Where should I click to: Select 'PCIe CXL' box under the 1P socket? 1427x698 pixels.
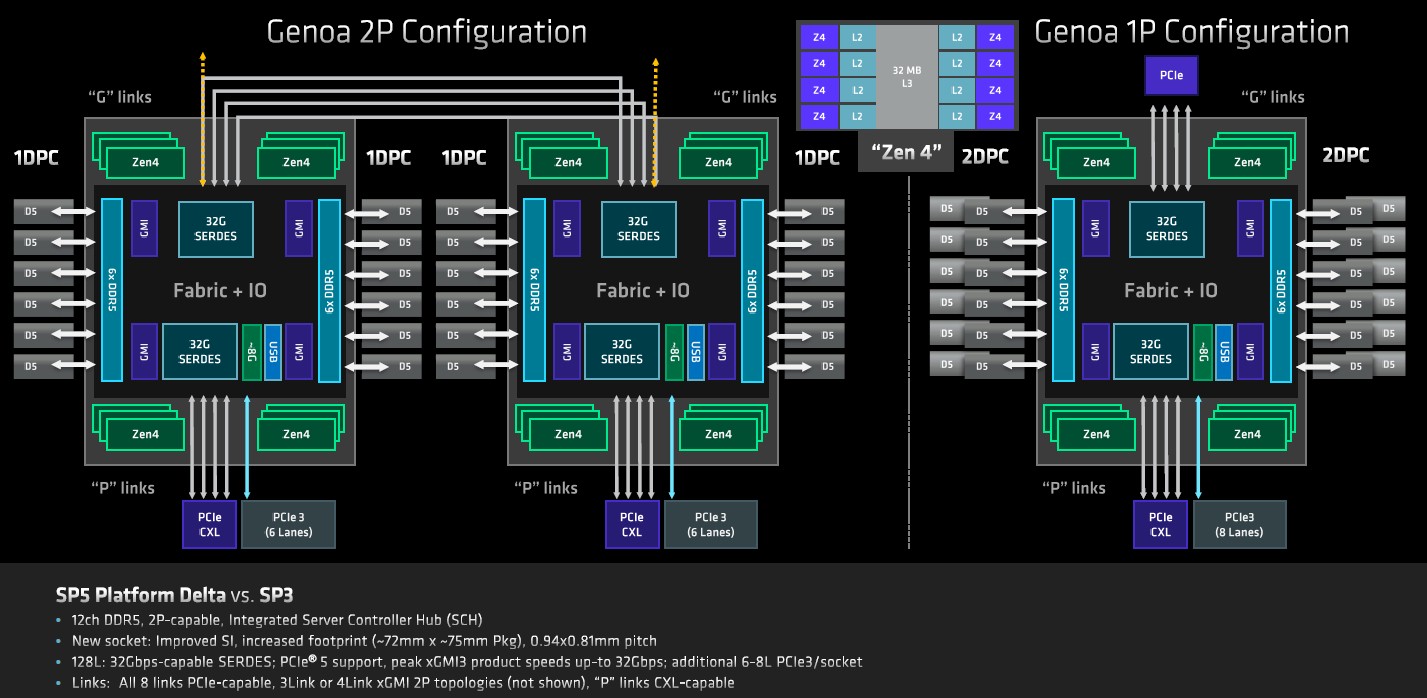coord(1160,524)
